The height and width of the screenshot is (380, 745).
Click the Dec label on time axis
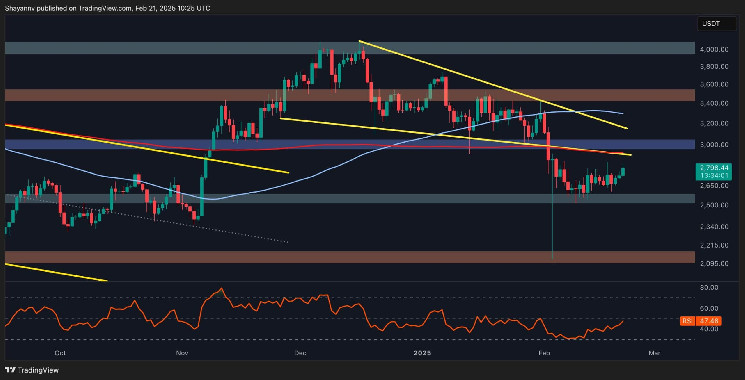tap(300, 353)
